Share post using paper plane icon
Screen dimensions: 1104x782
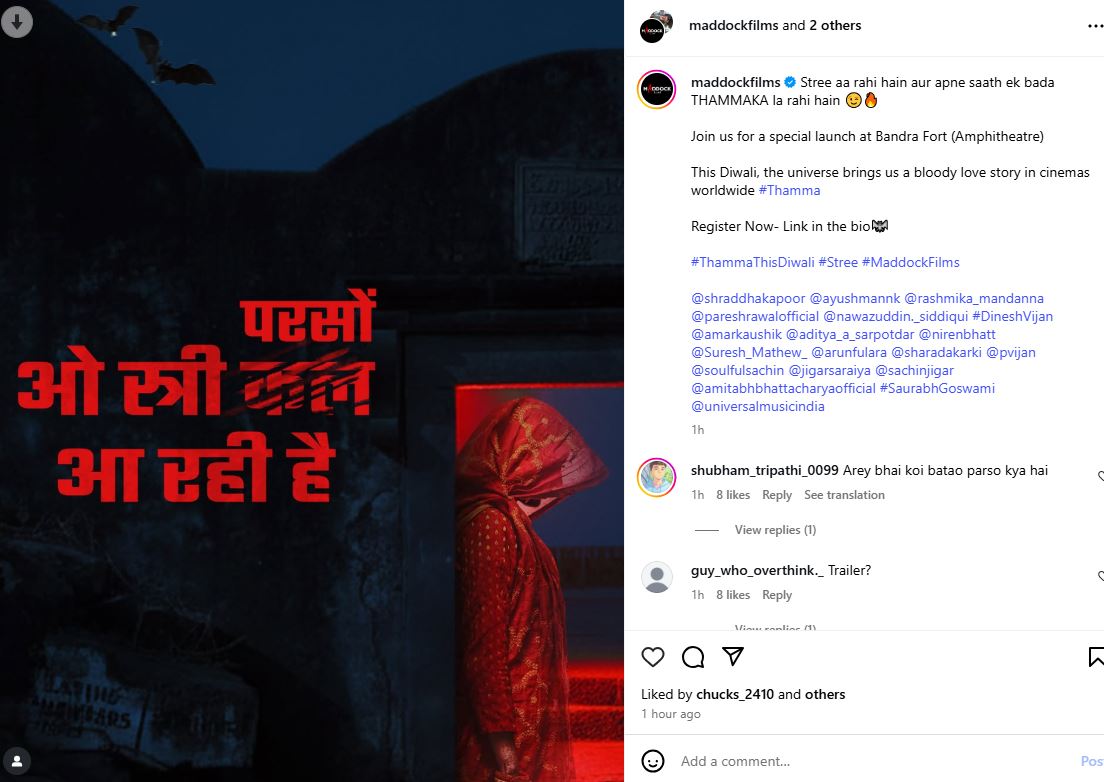point(733,656)
